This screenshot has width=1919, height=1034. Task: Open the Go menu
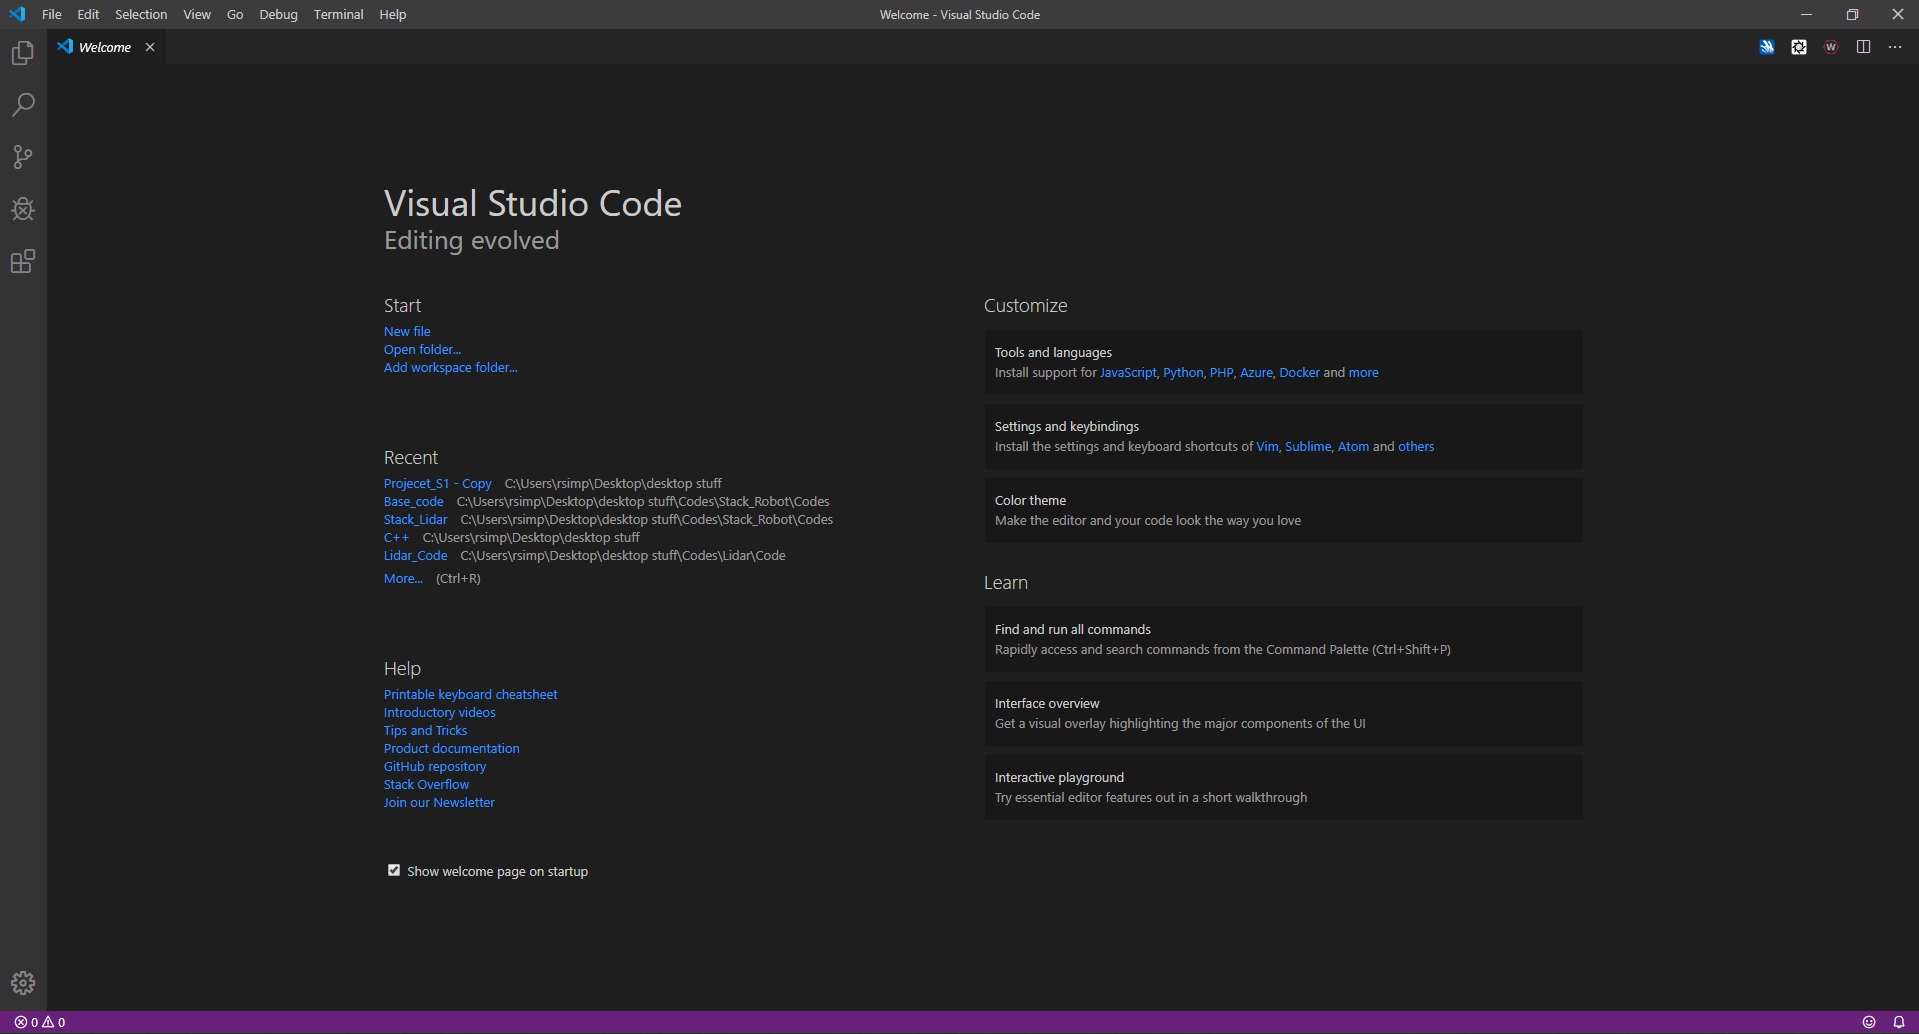click(235, 14)
